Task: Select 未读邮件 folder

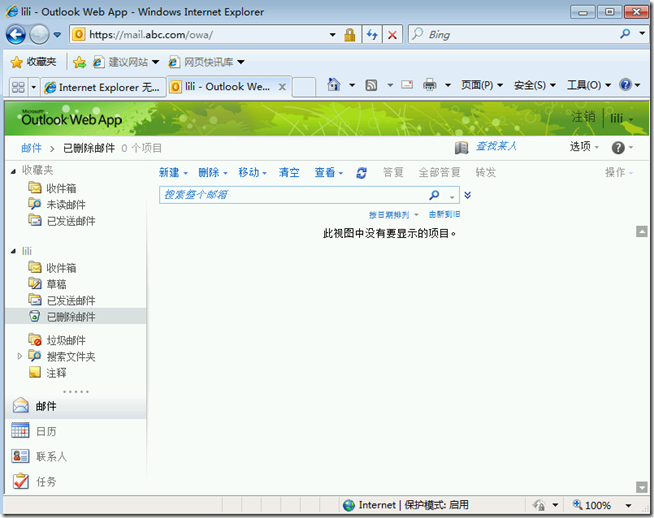Action: (x=57, y=204)
